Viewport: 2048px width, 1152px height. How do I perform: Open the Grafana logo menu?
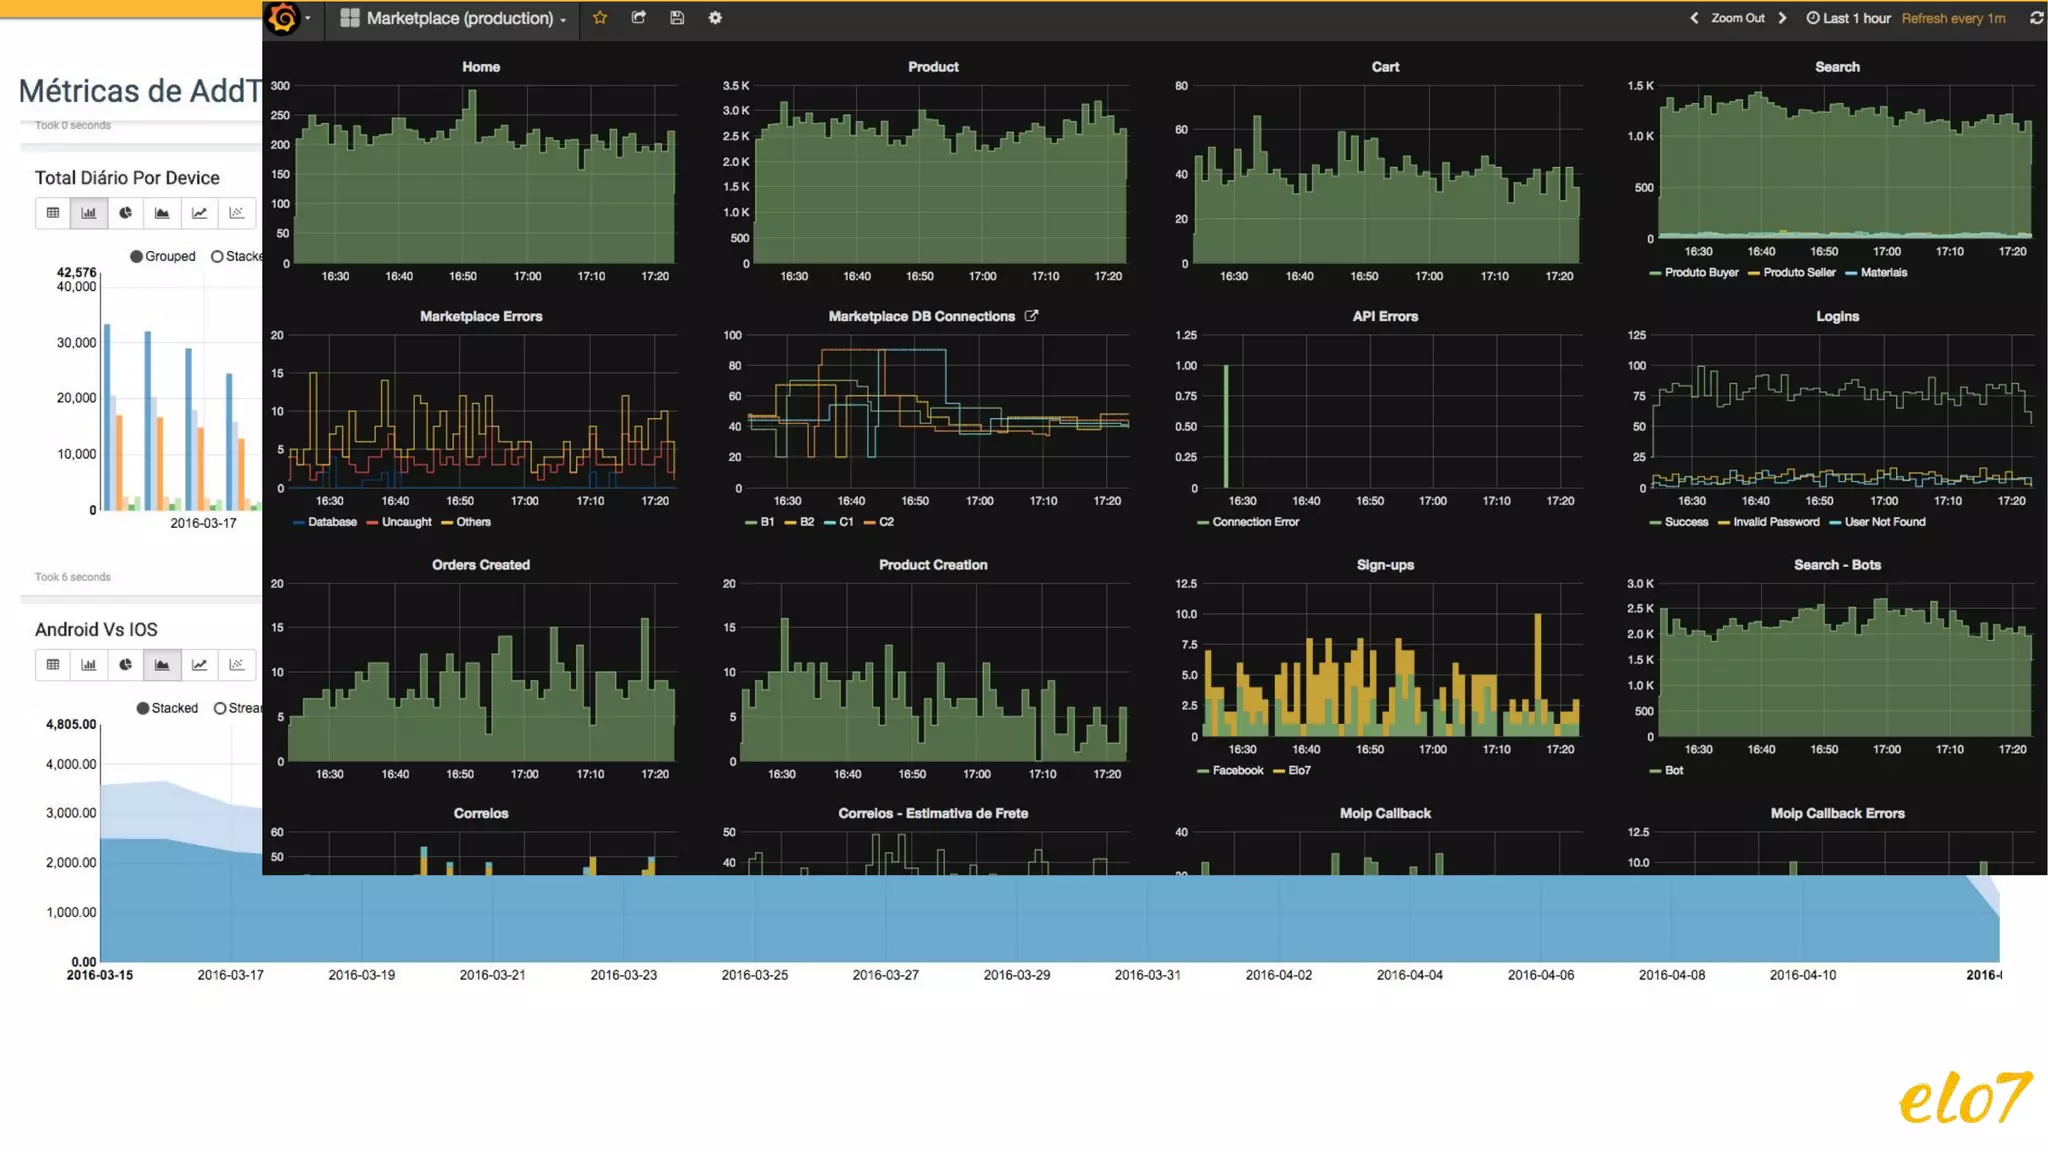(284, 18)
